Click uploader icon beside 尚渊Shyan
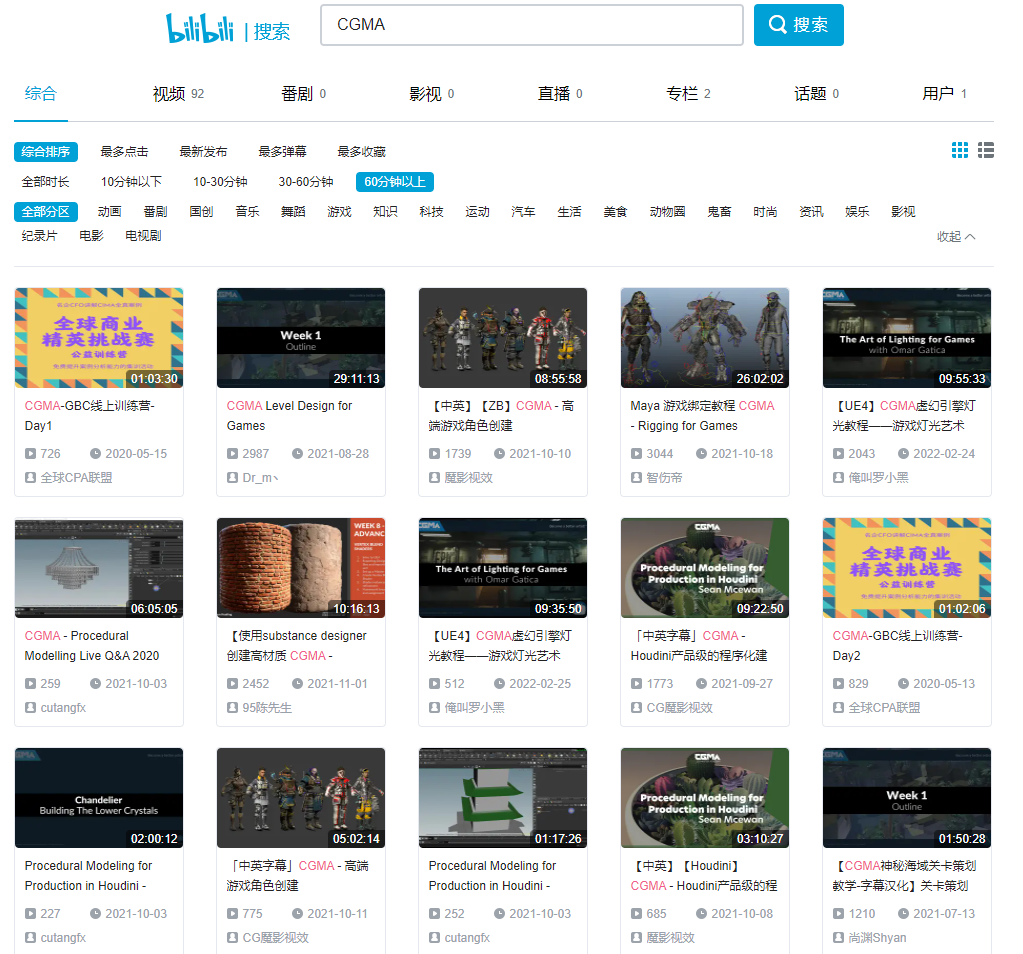The width and height of the screenshot is (1023, 954). pyautogui.click(x=838, y=938)
